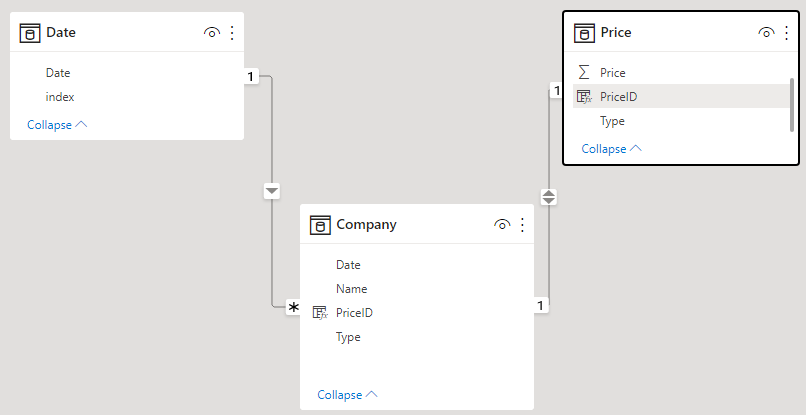Image resolution: width=806 pixels, height=415 pixels.
Task: Click calculated column icon in Price table
Action: coord(584,97)
